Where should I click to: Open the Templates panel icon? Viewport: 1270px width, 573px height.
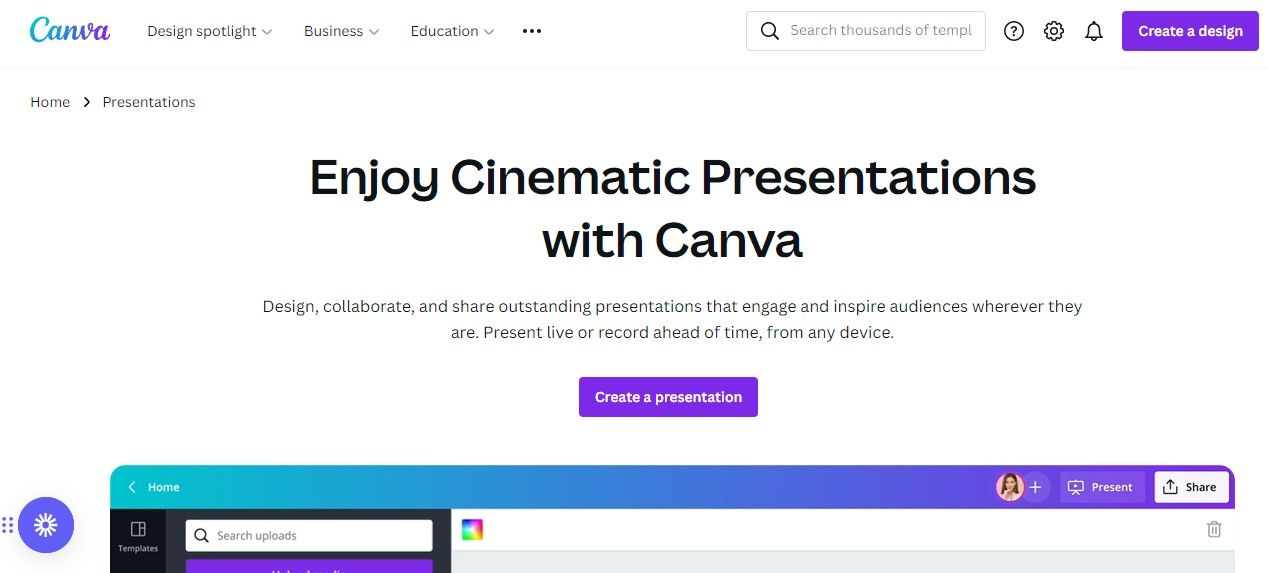[x=138, y=536]
